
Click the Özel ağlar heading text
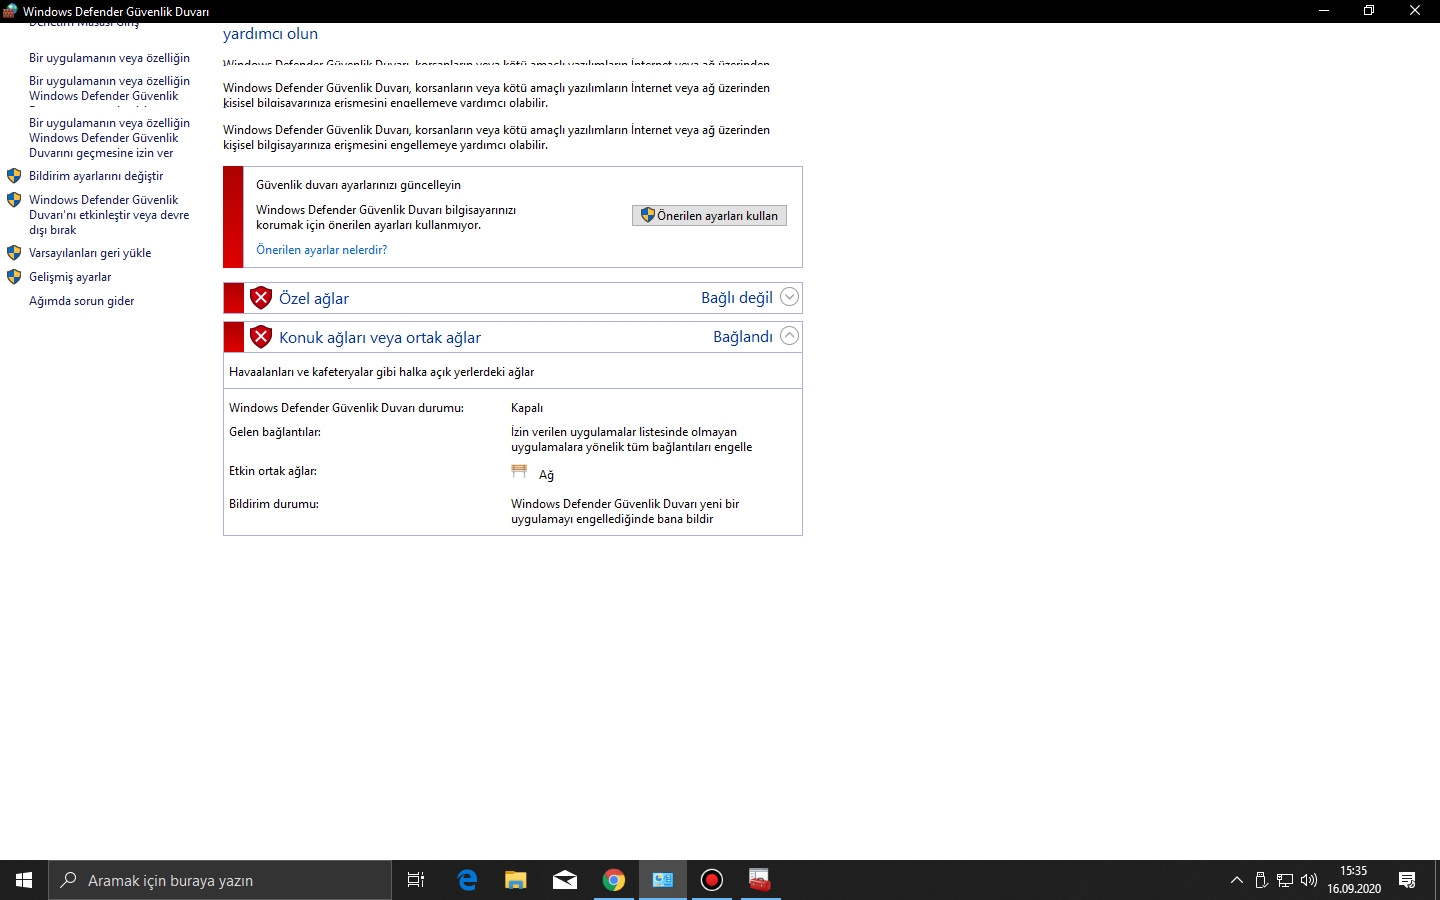coord(314,298)
